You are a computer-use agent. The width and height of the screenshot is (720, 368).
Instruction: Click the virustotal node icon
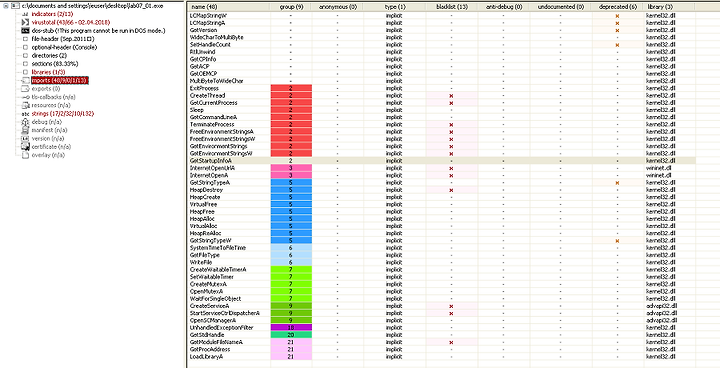(x=26, y=22)
